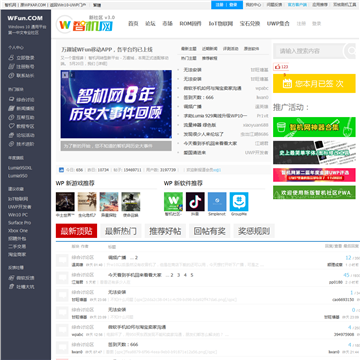Switch to the 推荐好帖 tab

click(165, 231)
